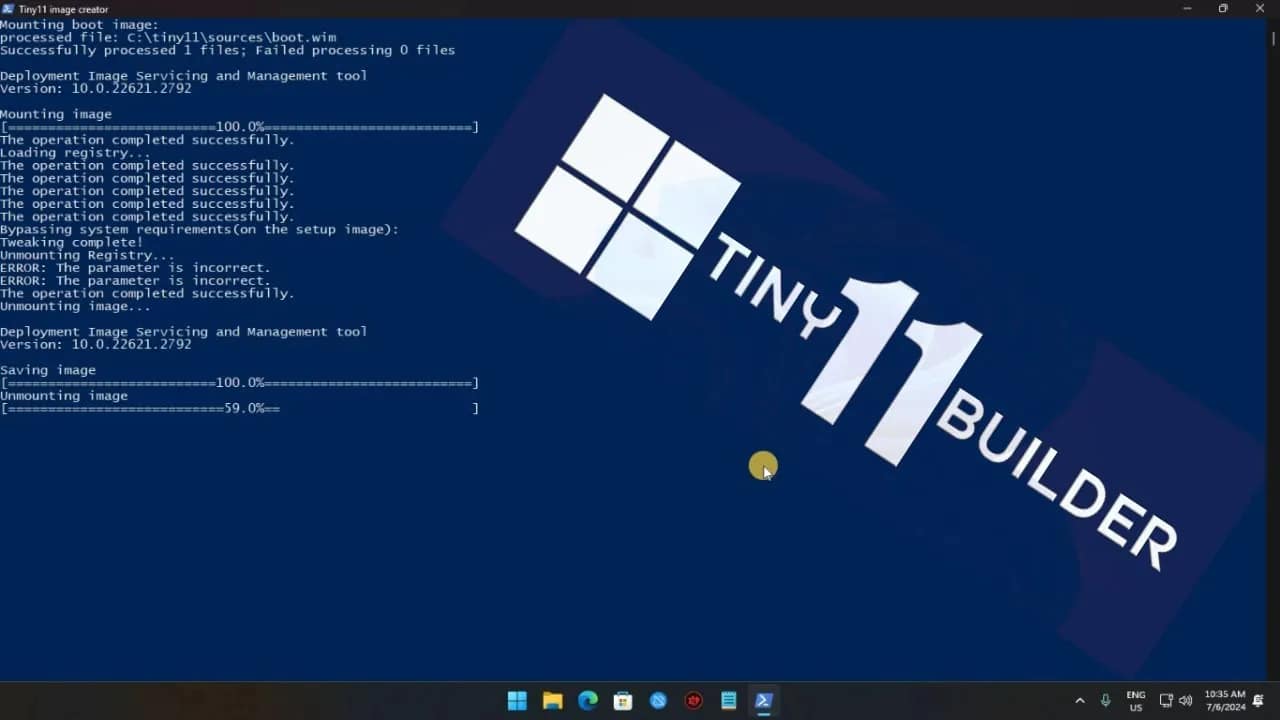Viewport: 1280px width, 720px height.
Task: Select the active PowerShell icon running Tiny11 builder
Action: click(x=763, y=700)
